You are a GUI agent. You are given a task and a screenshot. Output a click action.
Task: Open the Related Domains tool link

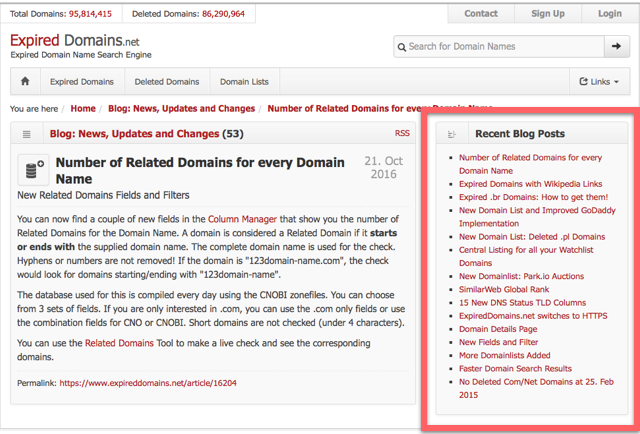[x=119, y=343]
